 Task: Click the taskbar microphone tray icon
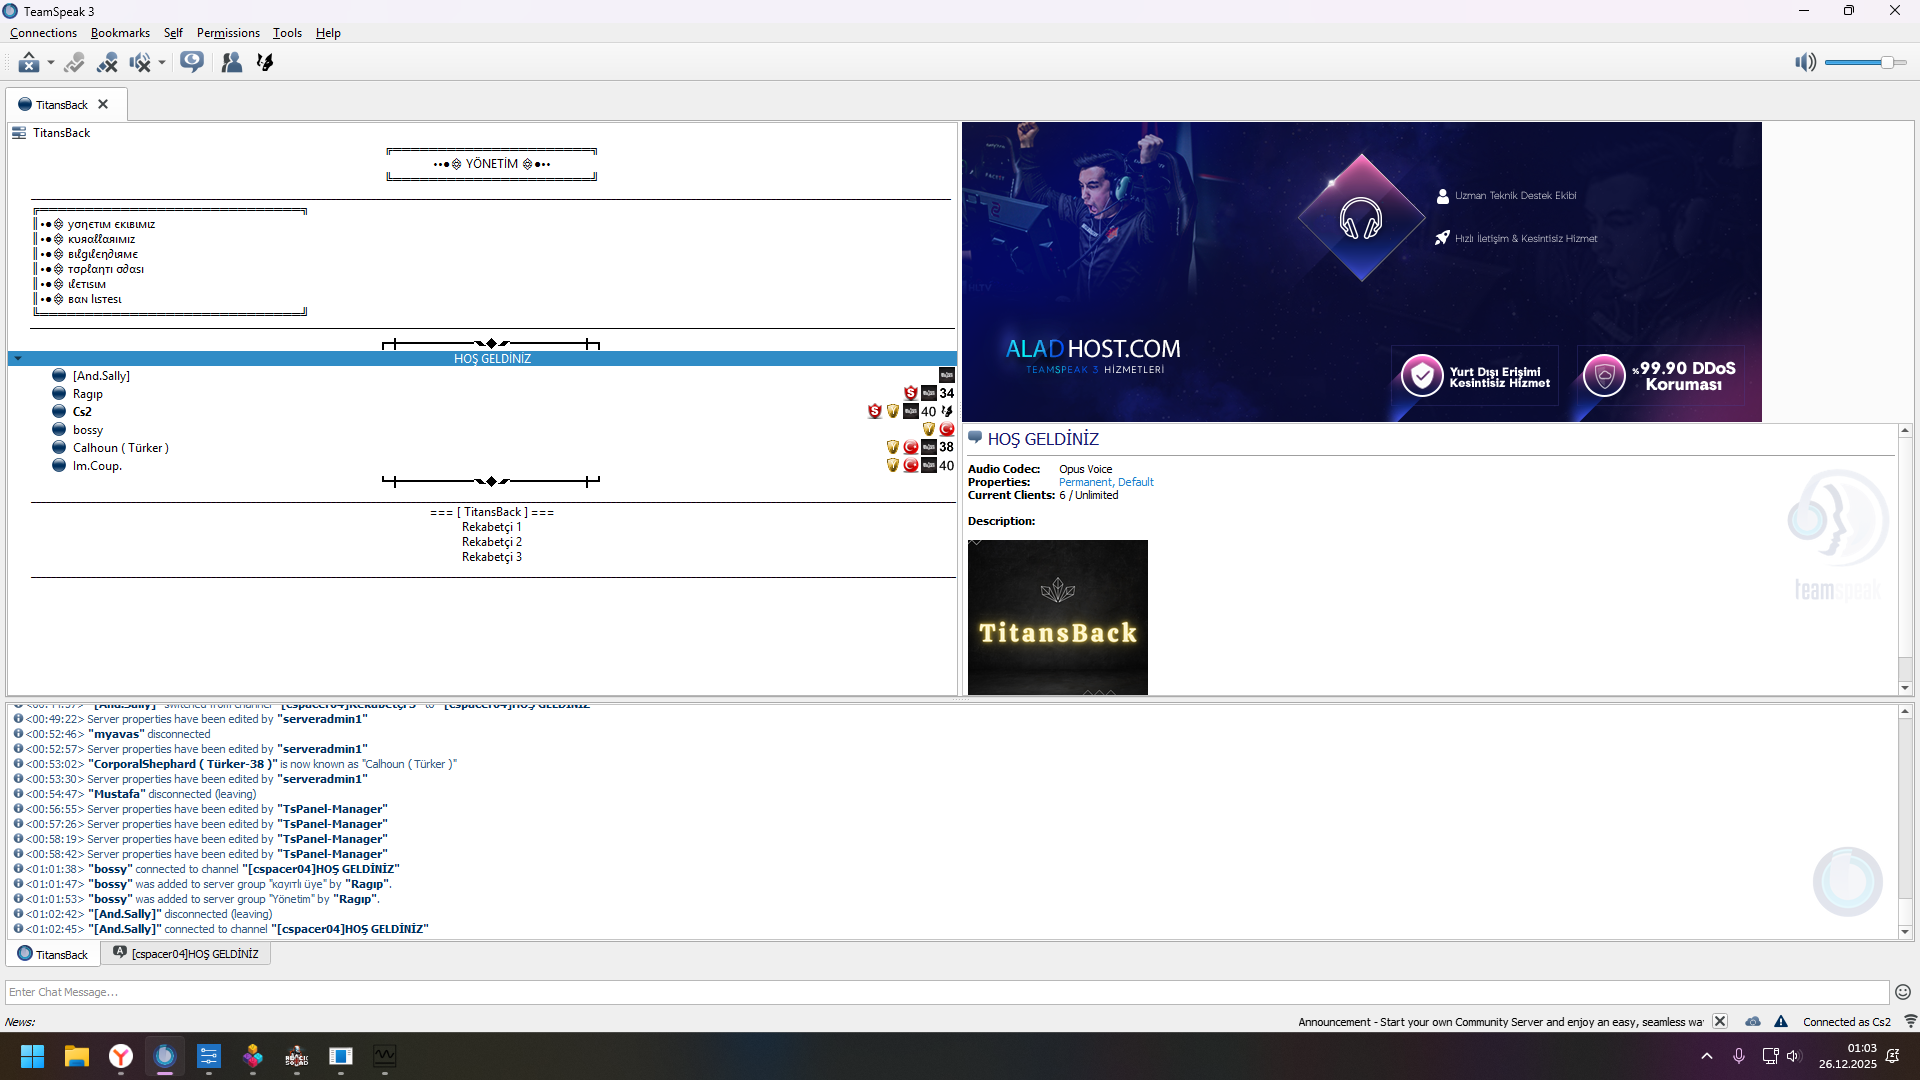click(1739, 1056)
